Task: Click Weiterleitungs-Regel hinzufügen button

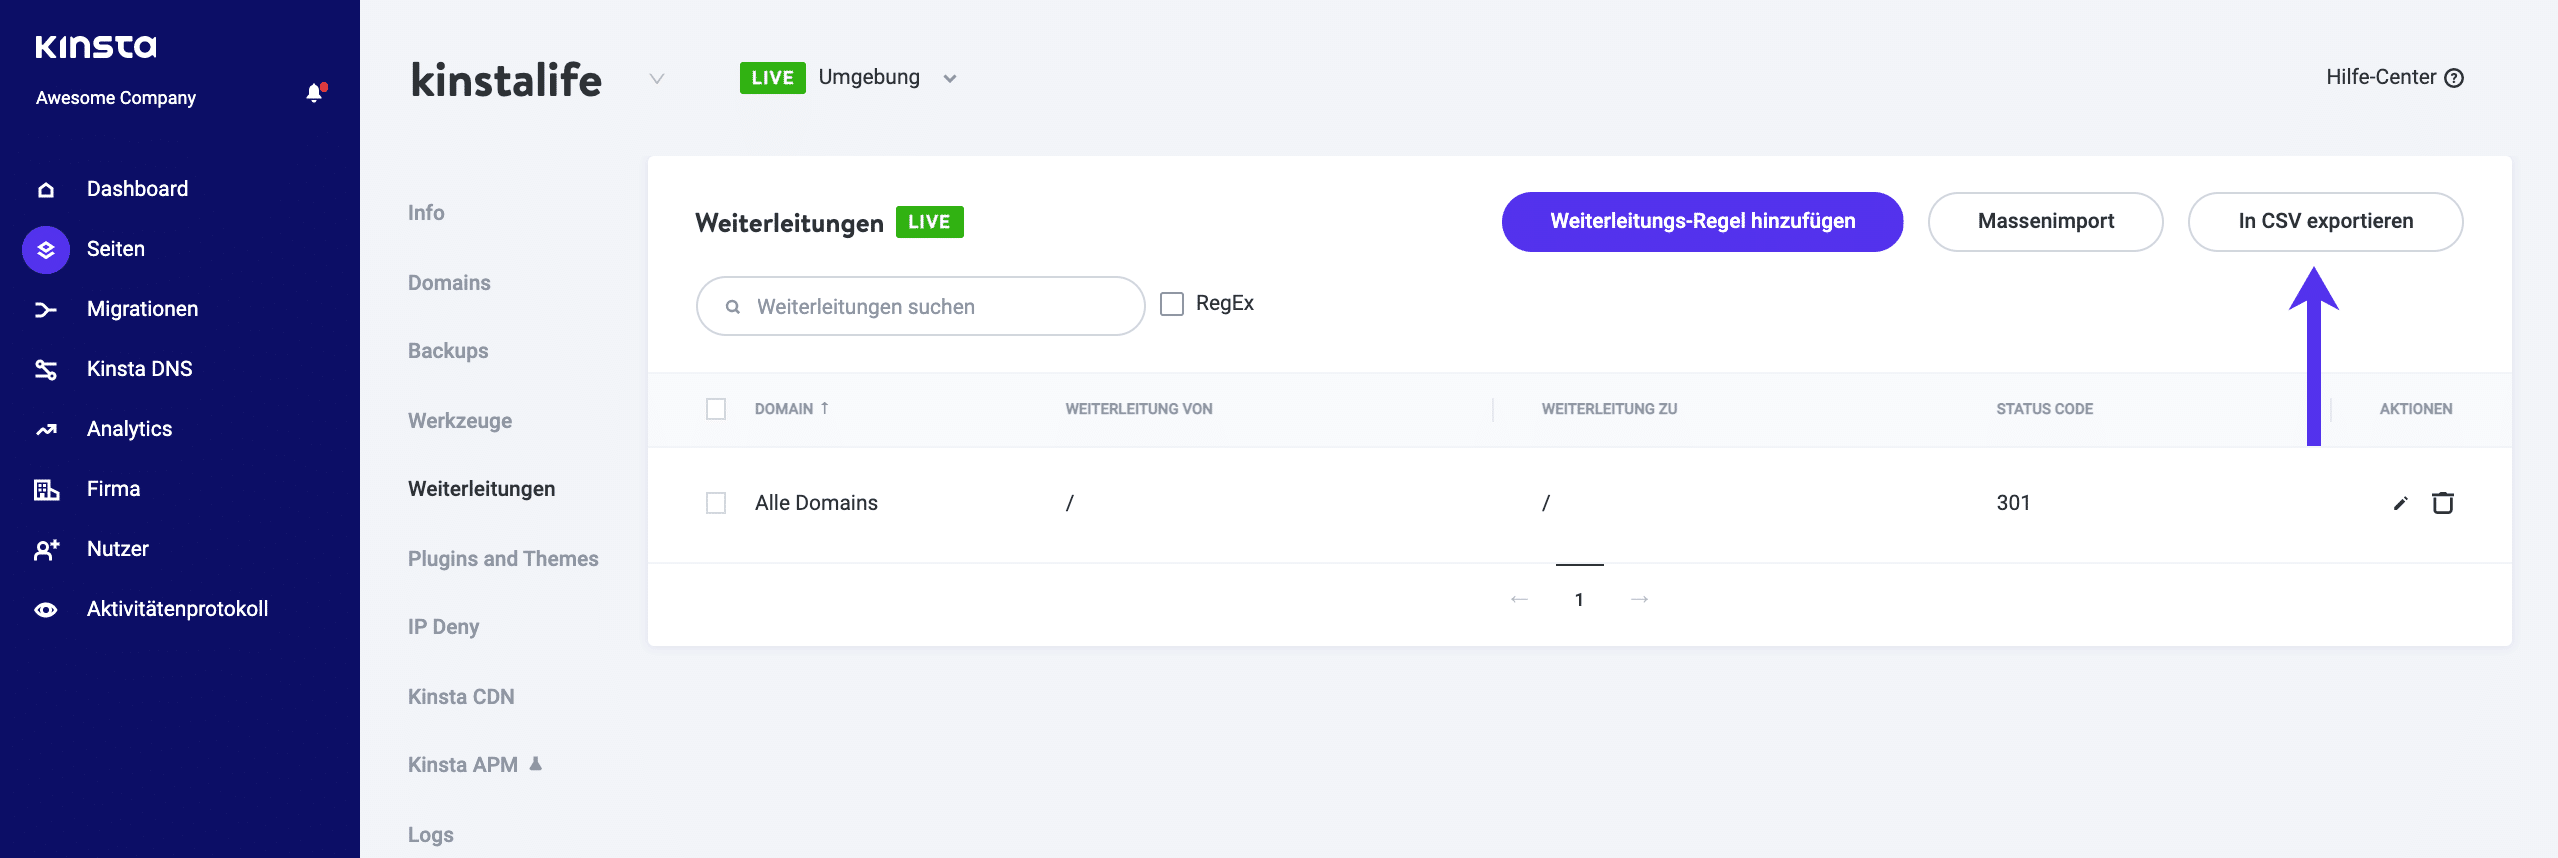Action: pyautogui.click(x=1702, y=222)
